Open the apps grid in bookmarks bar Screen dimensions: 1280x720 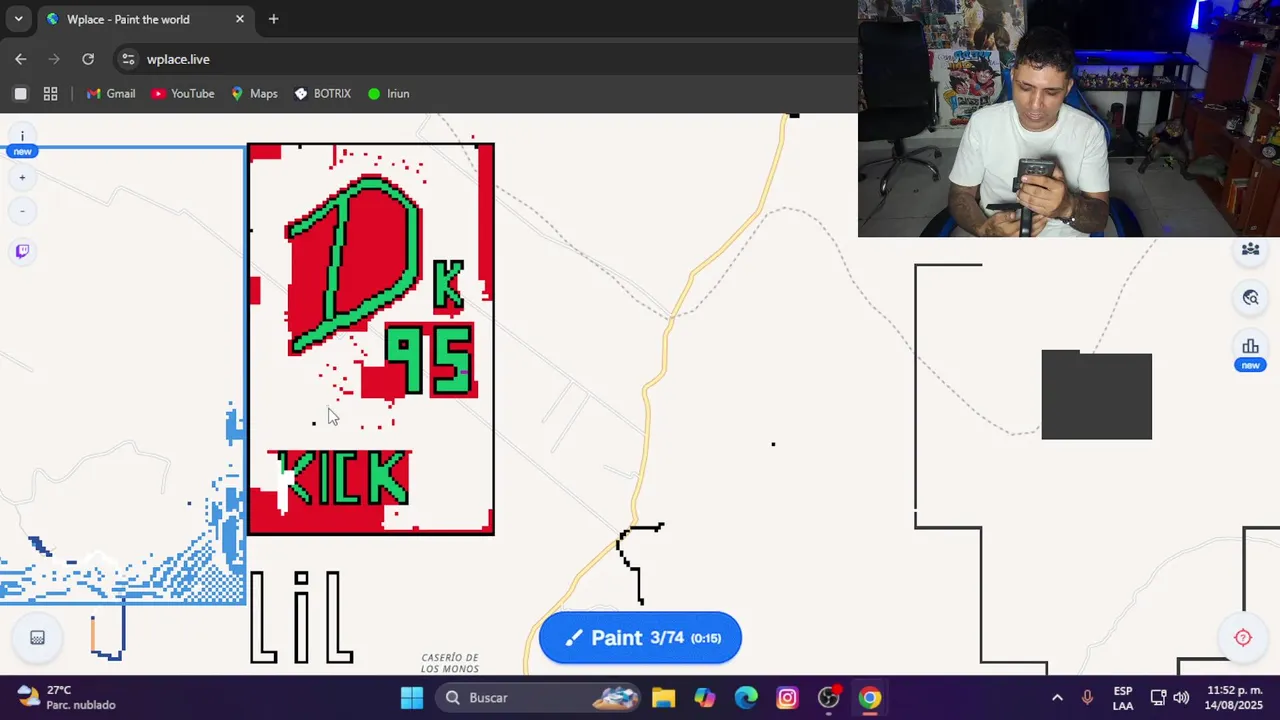click(50, 94)
